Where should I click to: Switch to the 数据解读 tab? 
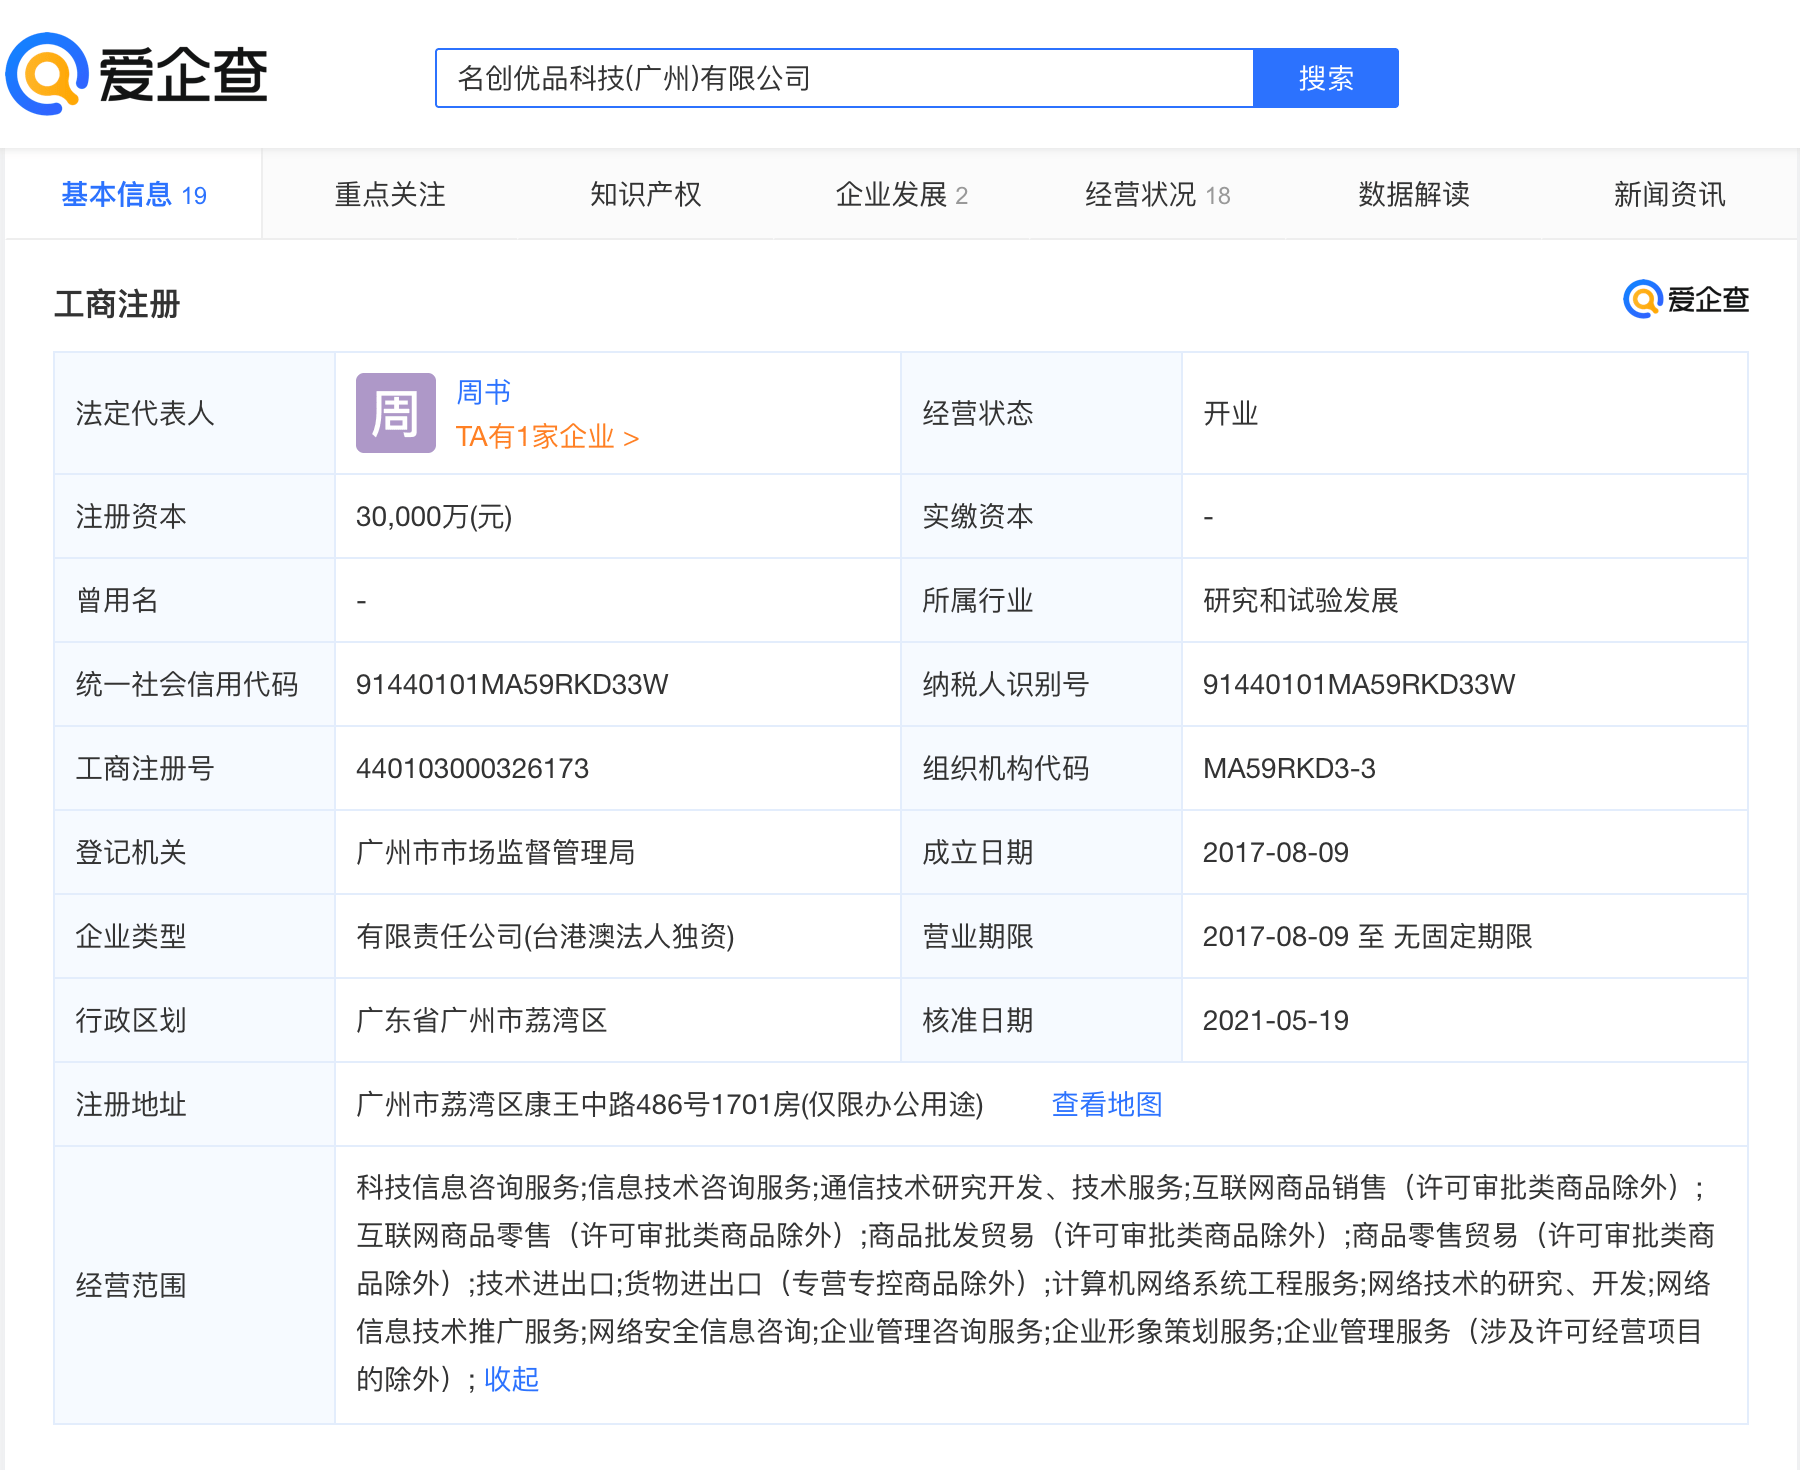1414,195
